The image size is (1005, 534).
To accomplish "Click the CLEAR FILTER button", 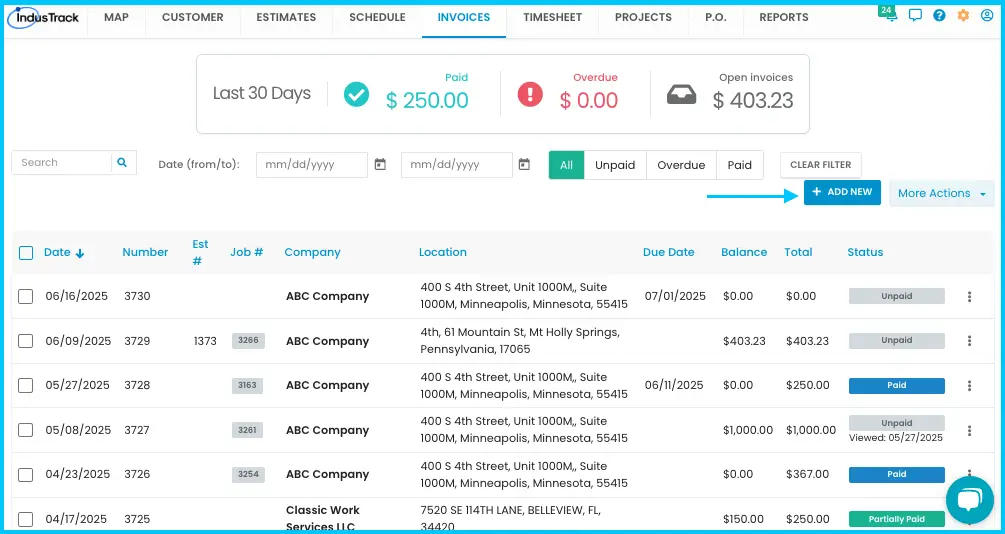I will 820,165.
